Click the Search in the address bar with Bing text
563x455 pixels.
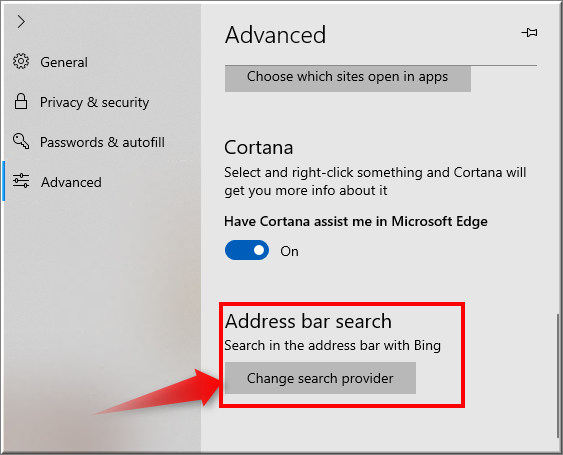pos(332,345)
